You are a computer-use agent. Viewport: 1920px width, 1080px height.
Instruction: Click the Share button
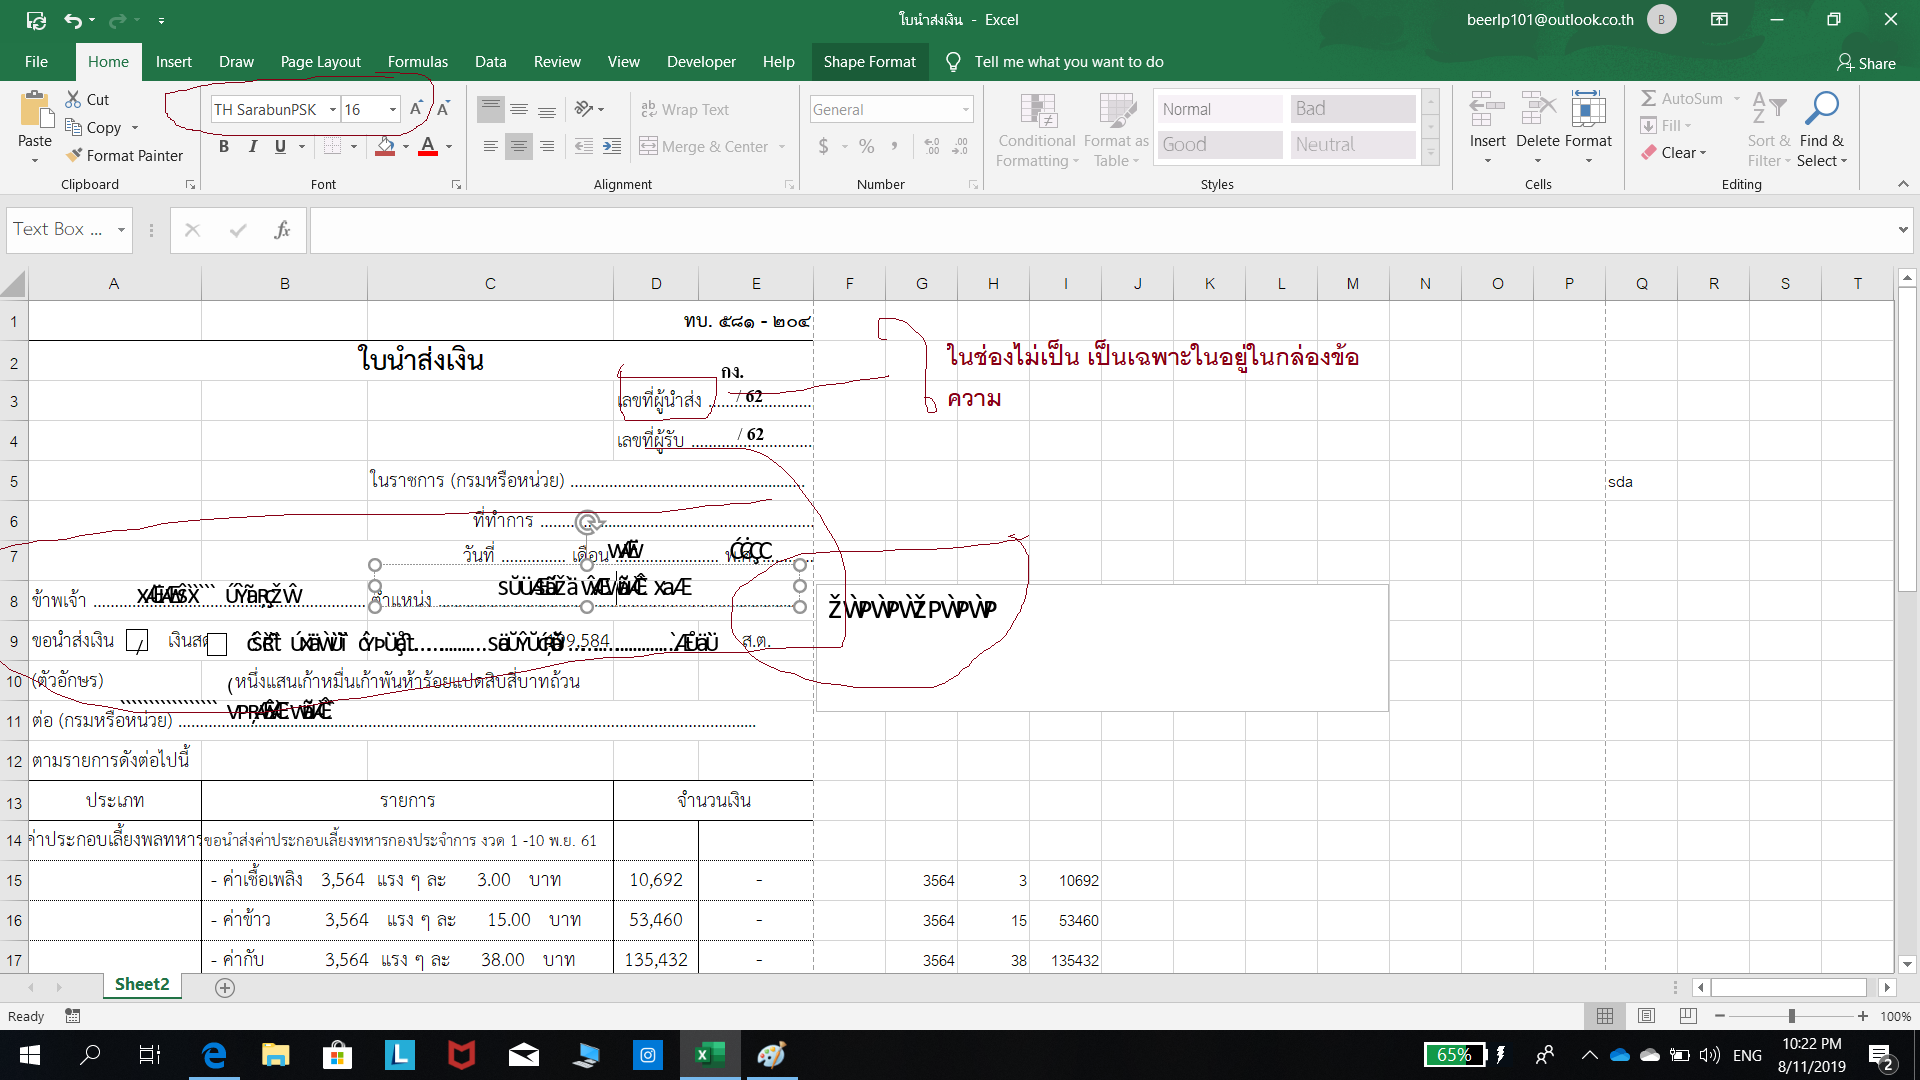pos(1866,63)
